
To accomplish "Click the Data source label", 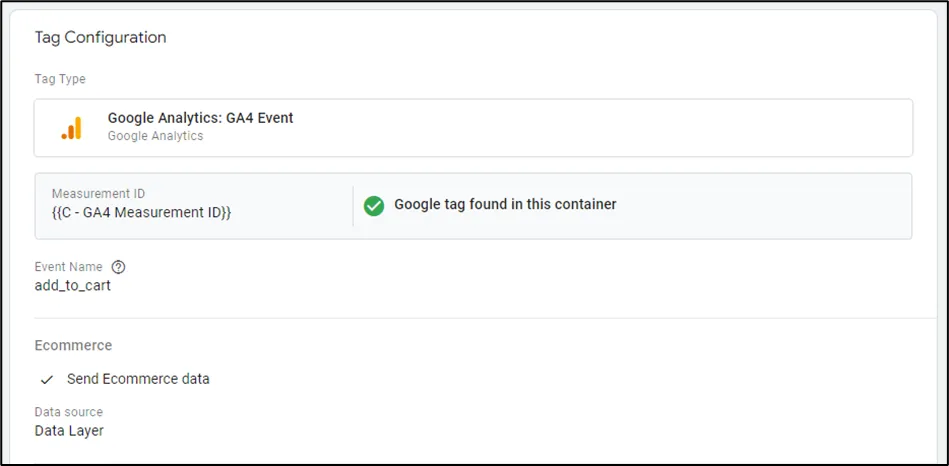I will point(69,412).
